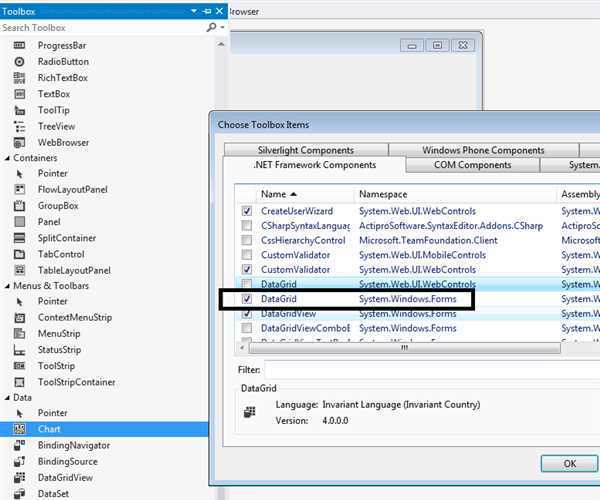Viewport: 600px width, 500px height.
Task: Select the RadioButton control icon
Action: (x=19, y=61)
